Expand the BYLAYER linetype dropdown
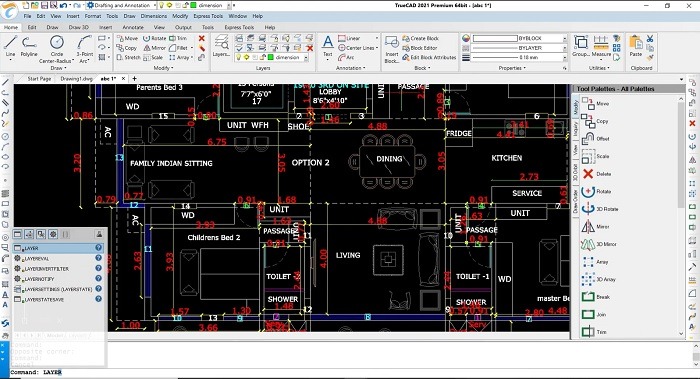The width and height of the screenshot is (700, 379). [x=565, y=48]
